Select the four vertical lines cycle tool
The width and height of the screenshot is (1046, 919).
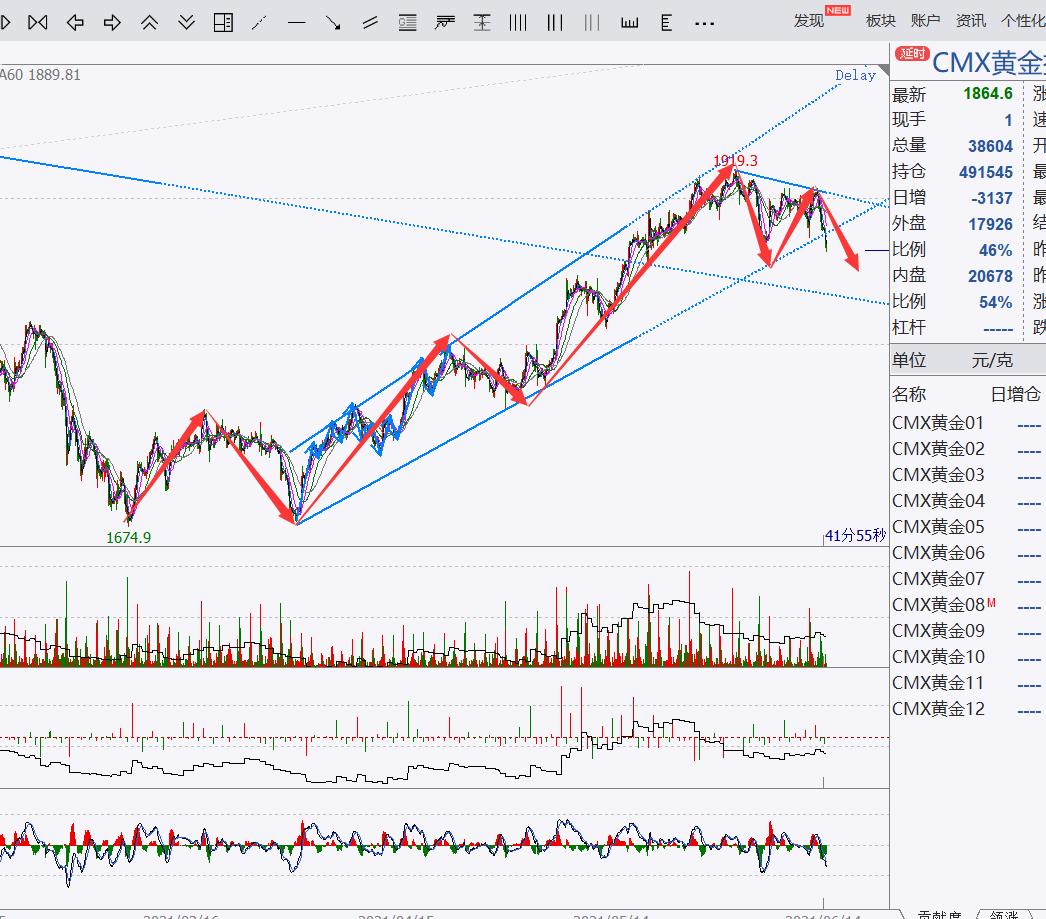(518, 23)
